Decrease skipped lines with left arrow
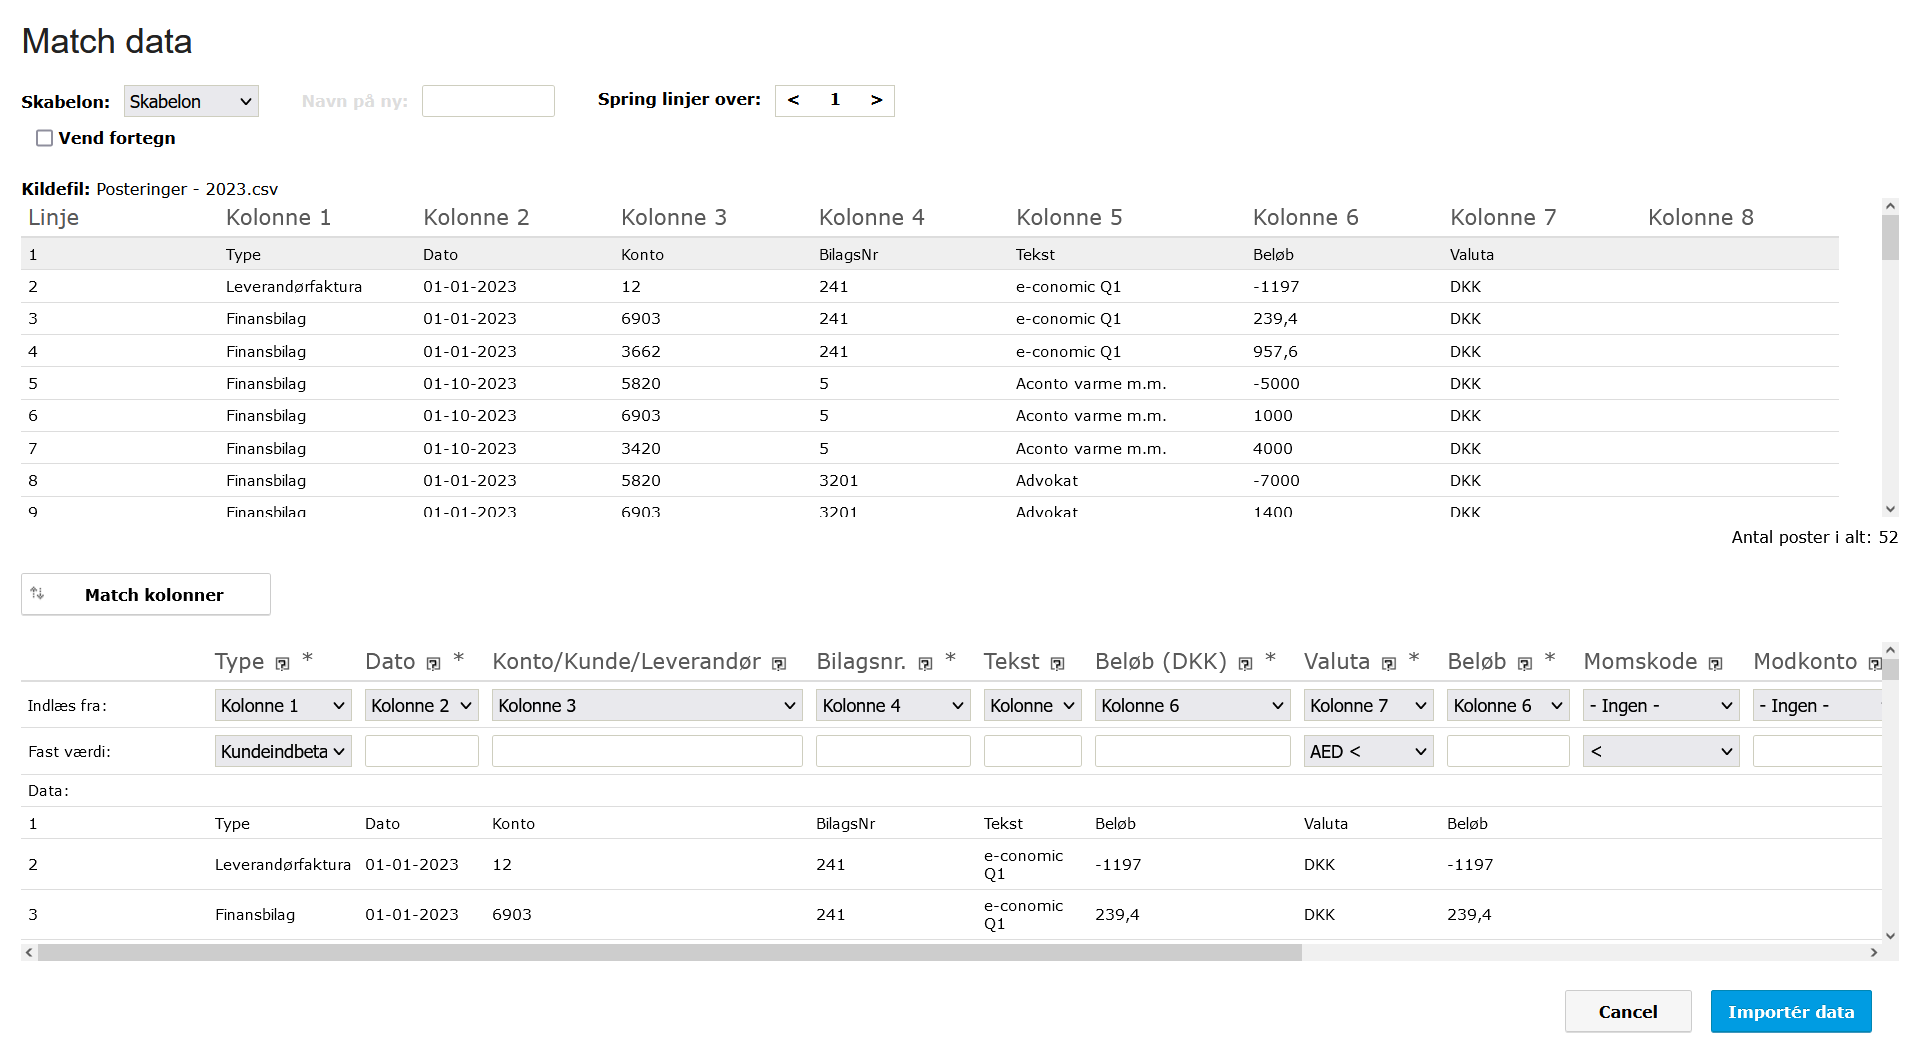Viewport: 1920px width, 1040px height. click(x=793, y=100)
